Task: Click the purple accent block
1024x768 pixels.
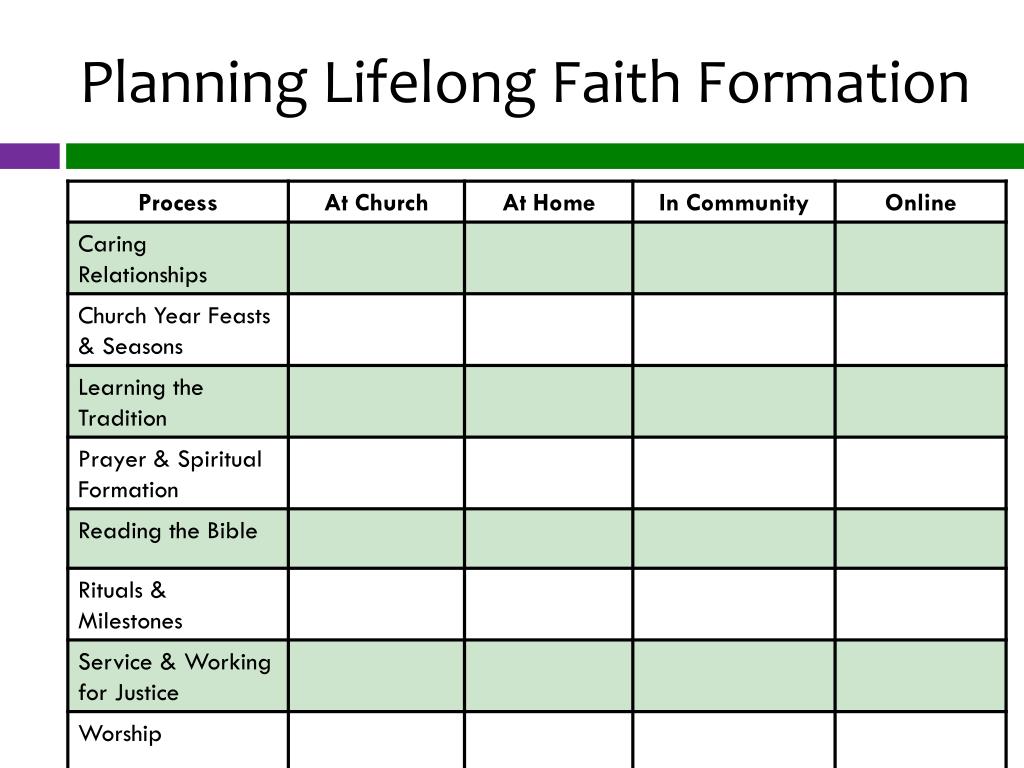Action: (x=29, y=156)
